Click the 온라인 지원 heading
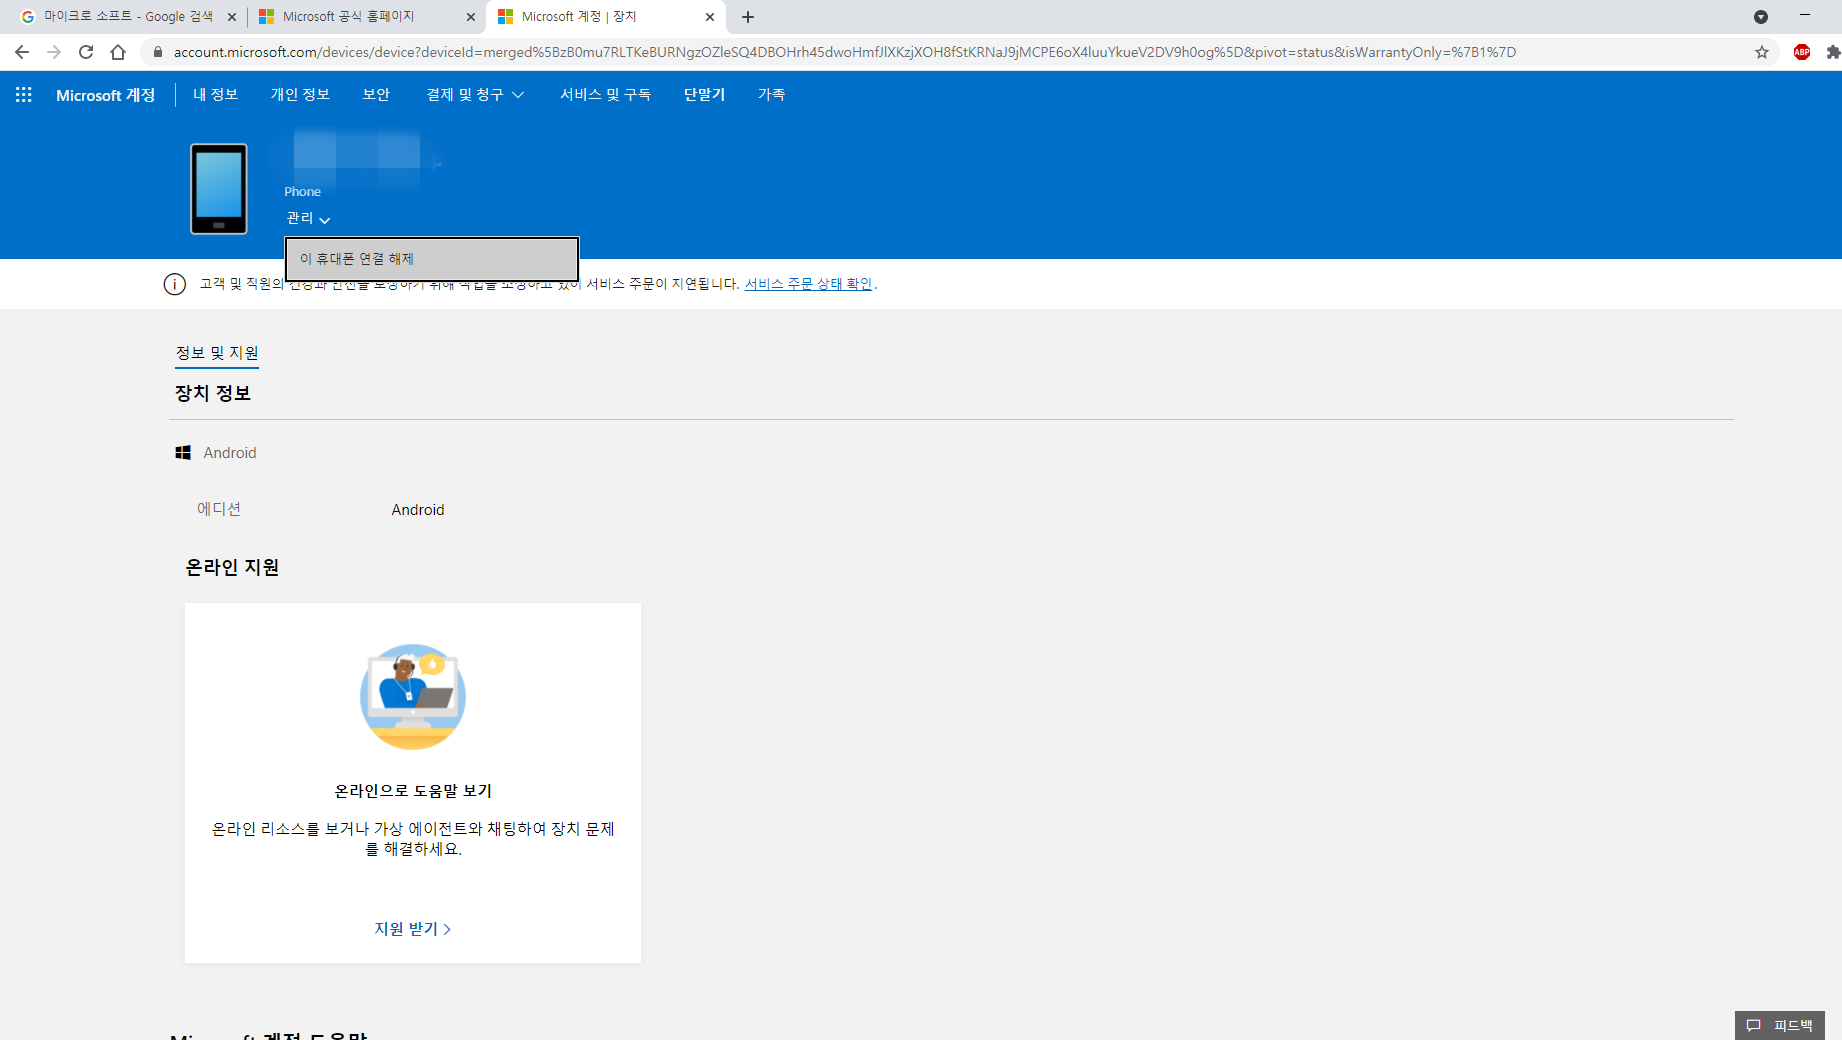This screenshot has height=1040, width=1842. 232,567
